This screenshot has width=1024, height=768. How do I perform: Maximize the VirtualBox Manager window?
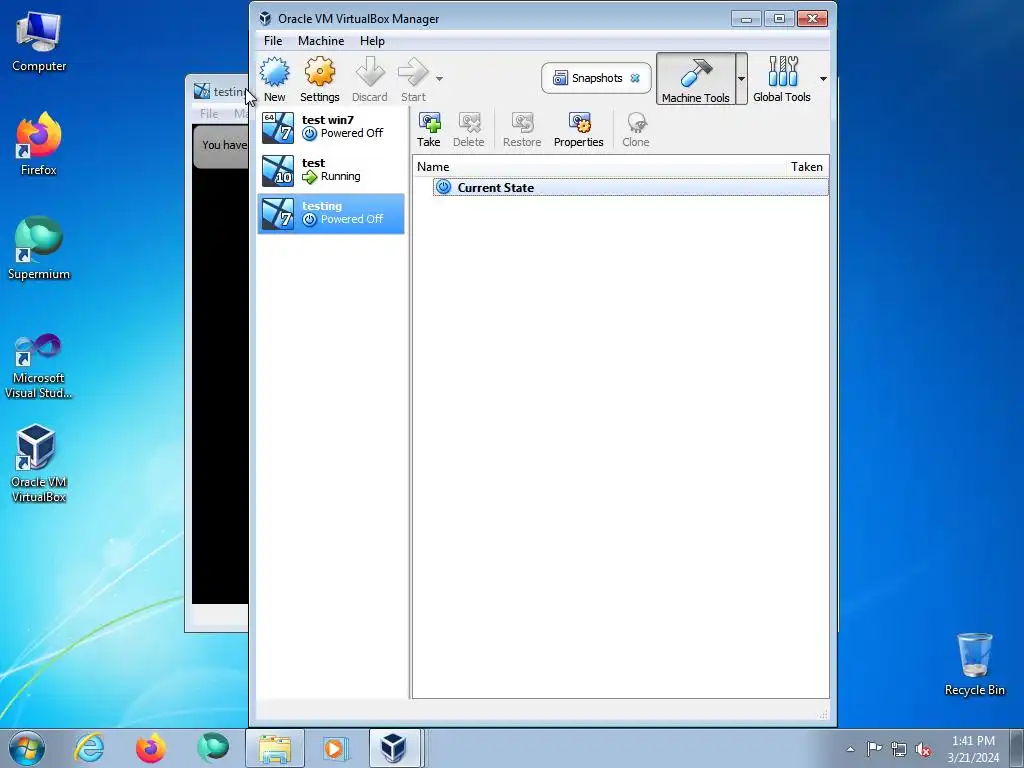click(779, 18)
